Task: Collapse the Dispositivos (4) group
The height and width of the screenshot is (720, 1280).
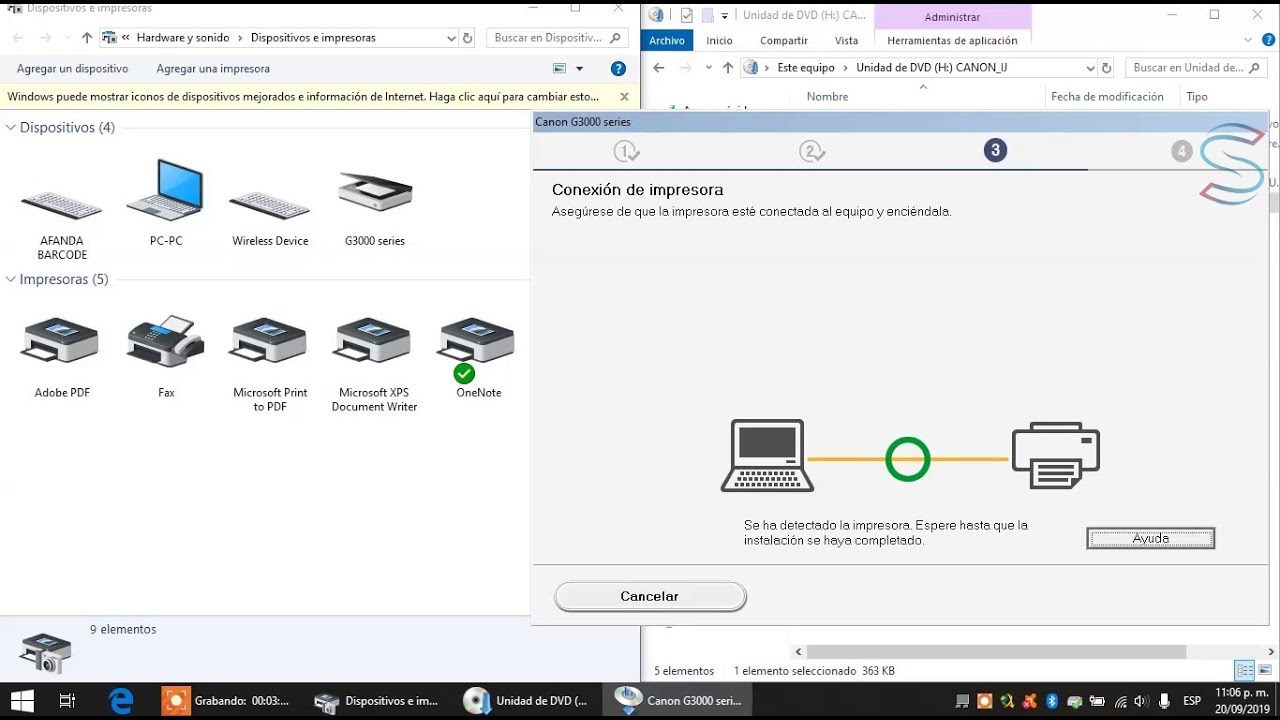Action: tap(11, 128)
